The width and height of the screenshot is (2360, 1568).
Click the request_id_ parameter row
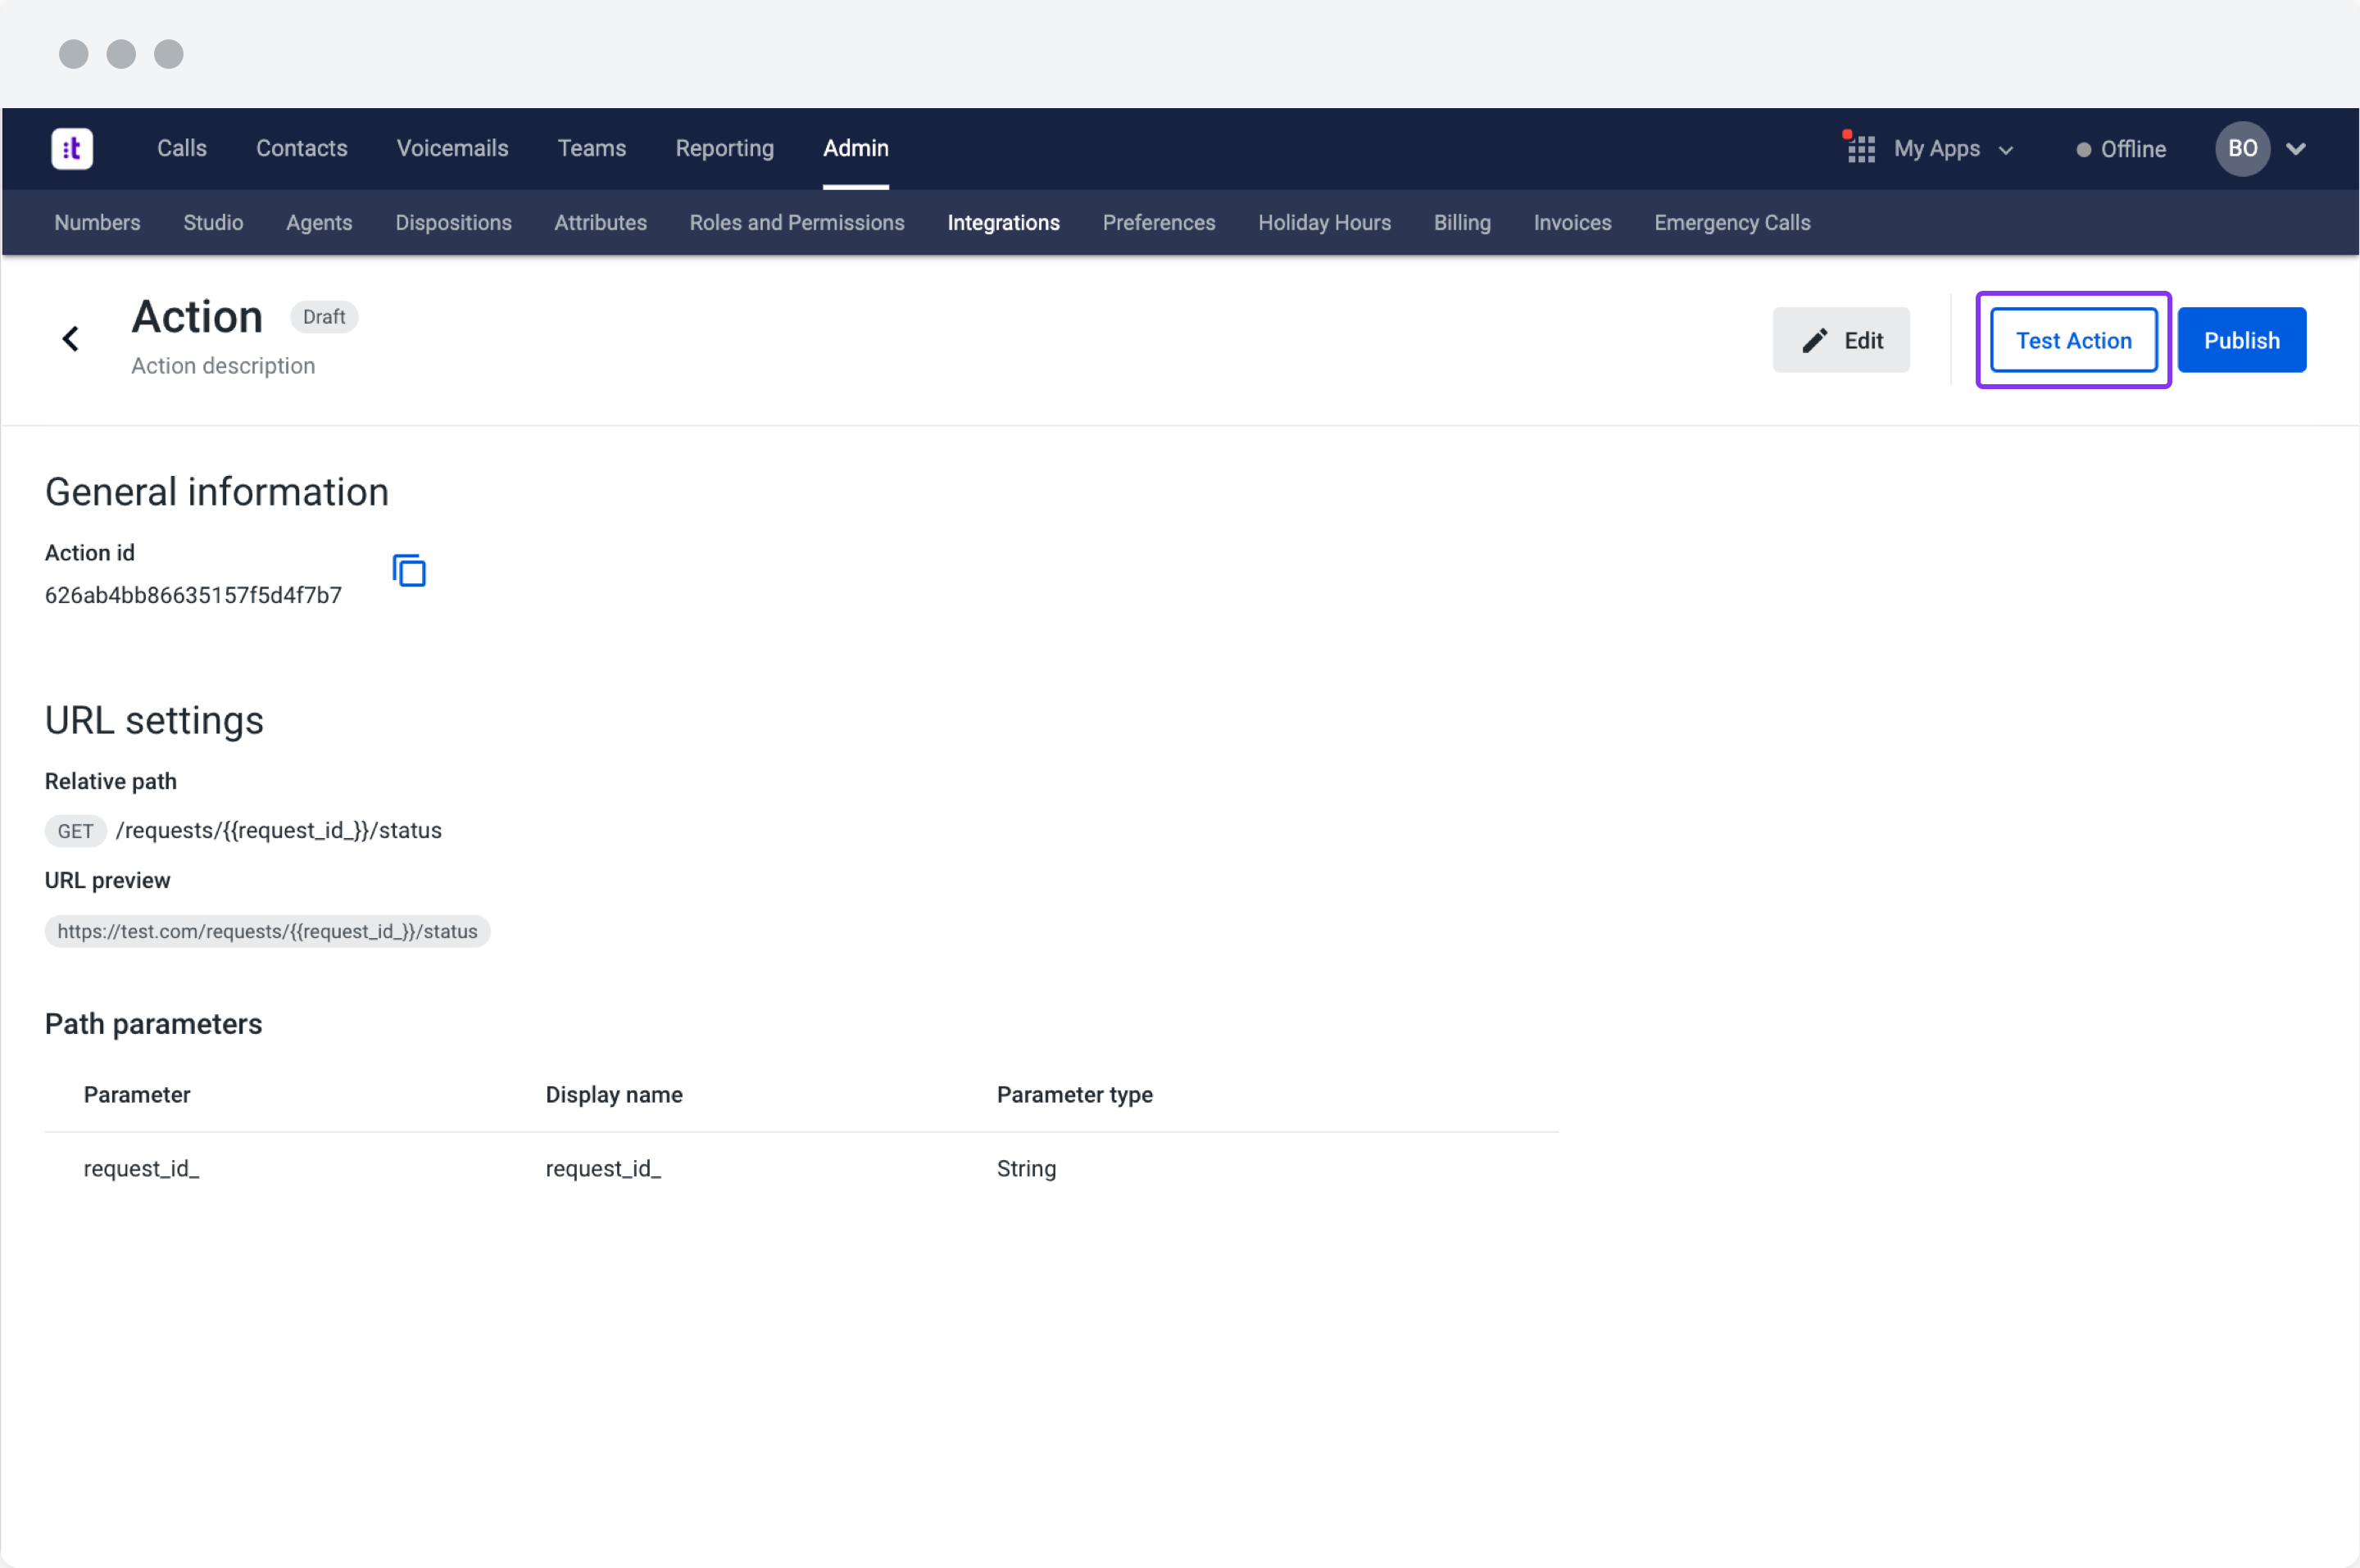click(800, 1169)
